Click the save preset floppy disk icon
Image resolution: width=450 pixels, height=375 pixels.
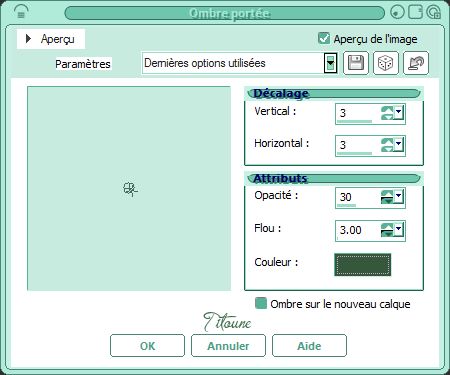(356, 63)
